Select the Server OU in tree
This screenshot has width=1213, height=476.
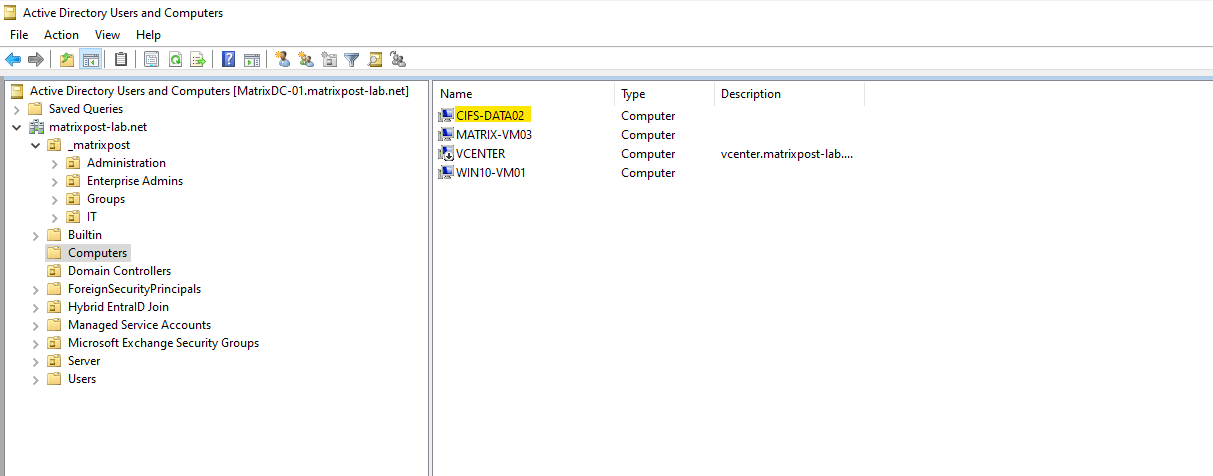pos(84,361)
